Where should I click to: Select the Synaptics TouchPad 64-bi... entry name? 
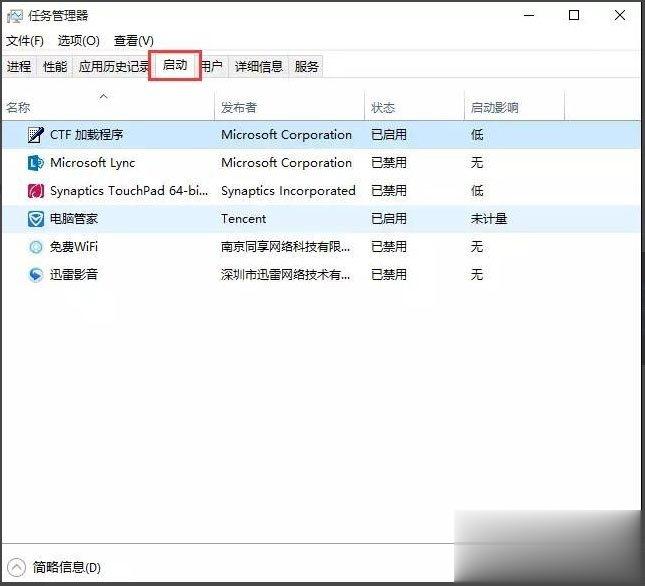click(x=129, y=191)
